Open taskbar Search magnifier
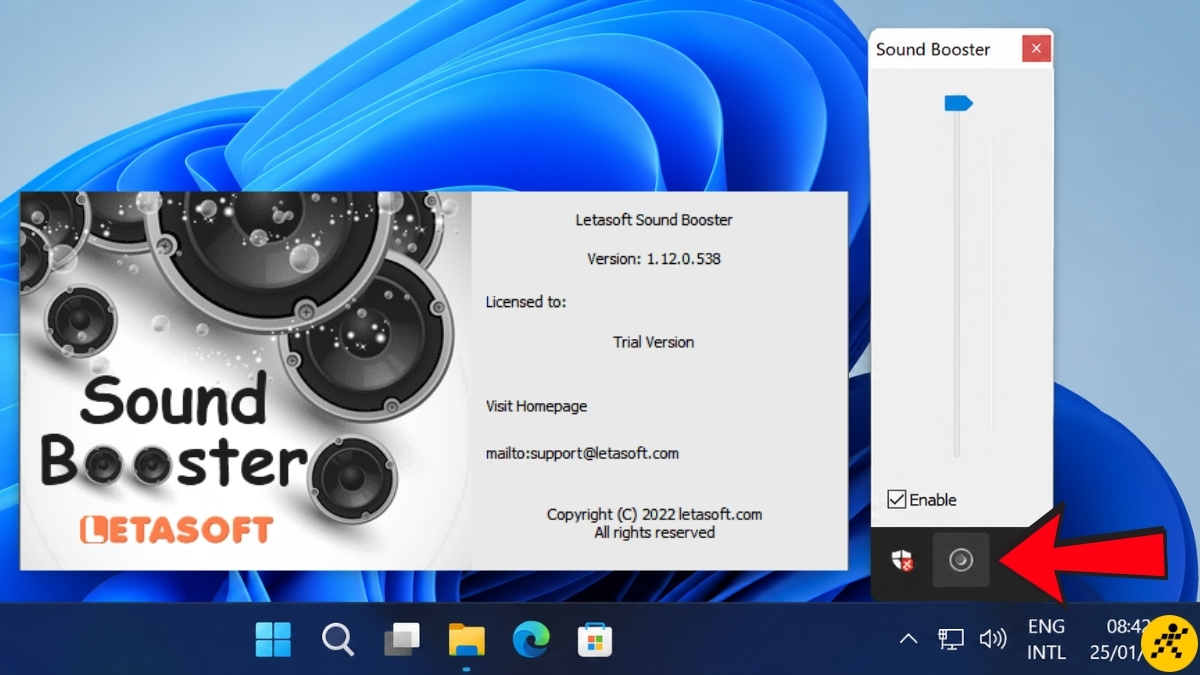Image resolution: width=1200 pixels, height=675 pixels. 337,639
